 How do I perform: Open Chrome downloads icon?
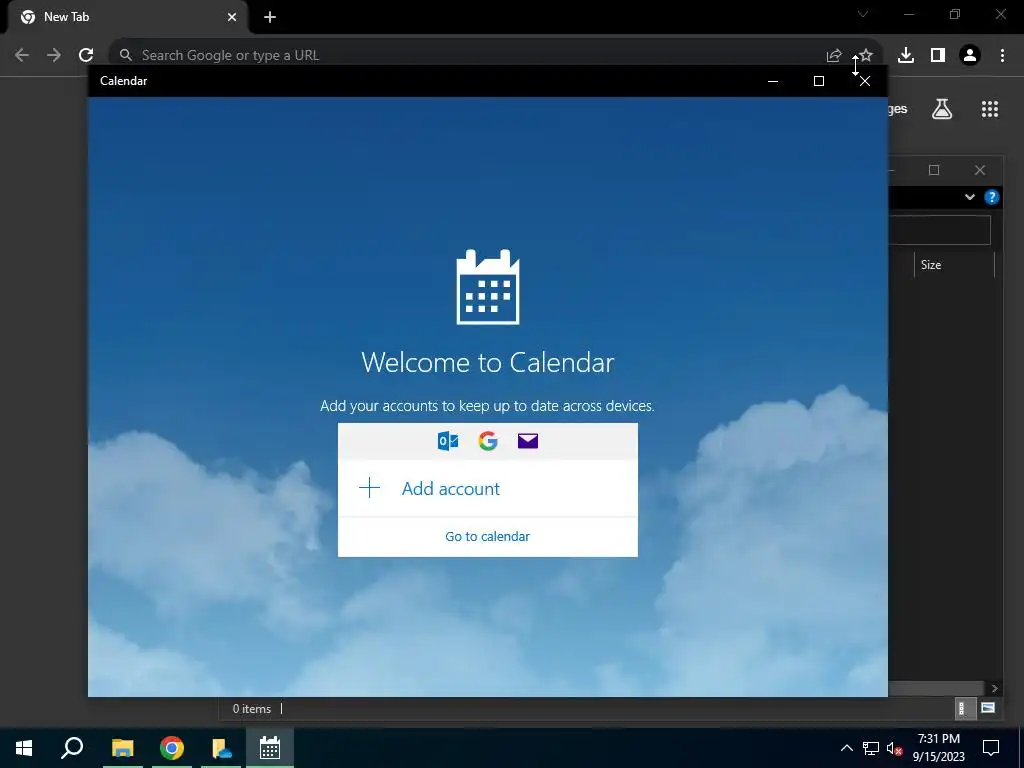pos(906,55)
